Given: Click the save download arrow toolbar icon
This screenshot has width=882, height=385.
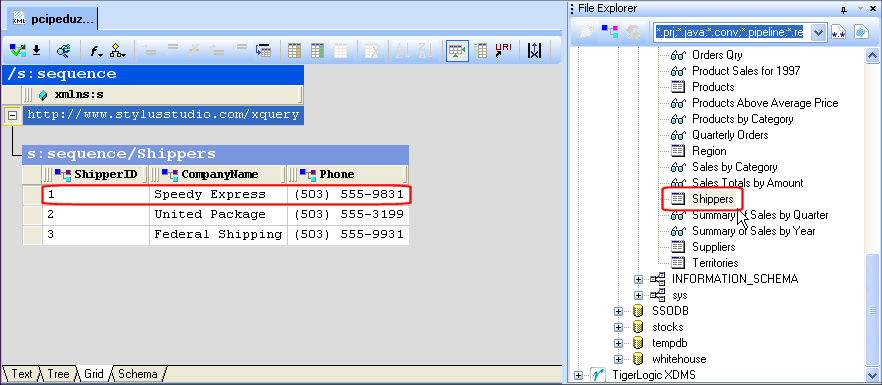Looking at the screenshot, I should coord(37,51).
